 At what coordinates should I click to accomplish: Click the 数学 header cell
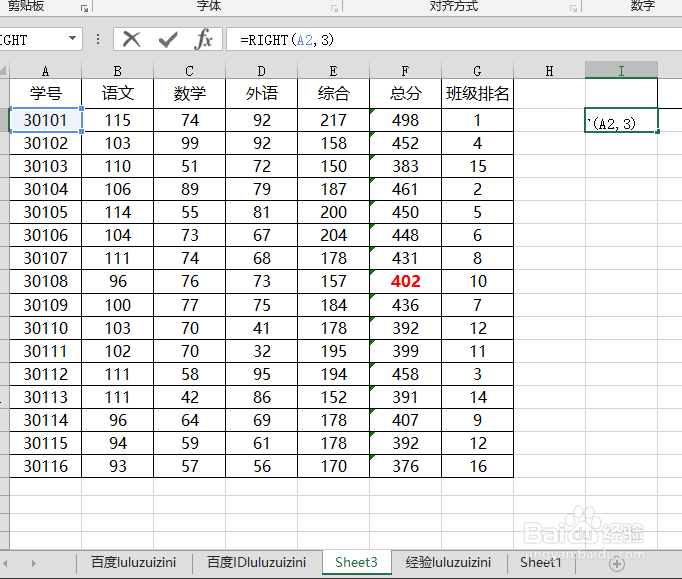pos(189,94)
